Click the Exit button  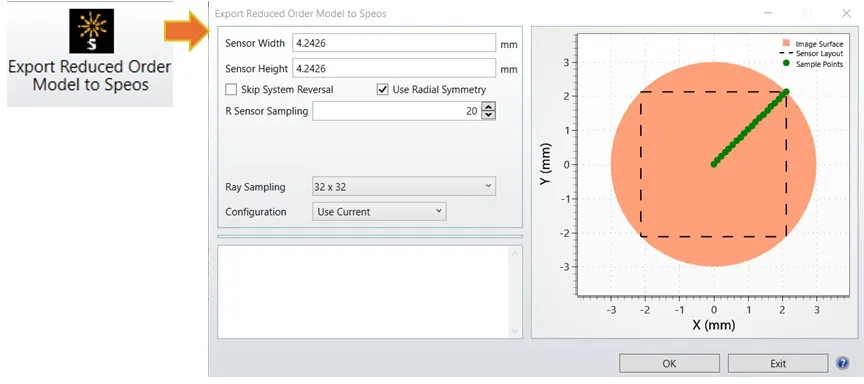[778, 364]
